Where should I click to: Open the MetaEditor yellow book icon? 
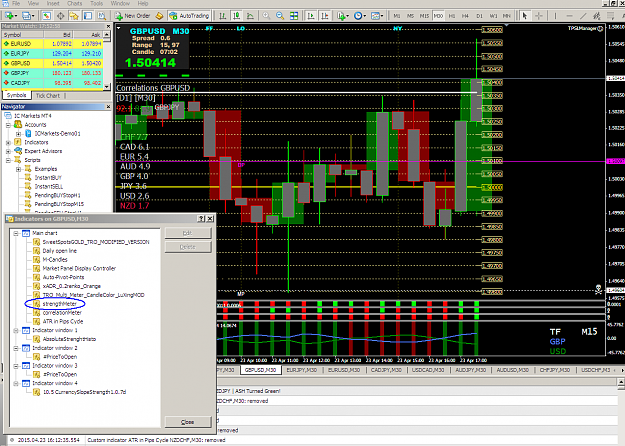pyautogui.click(x=159, y=16)
